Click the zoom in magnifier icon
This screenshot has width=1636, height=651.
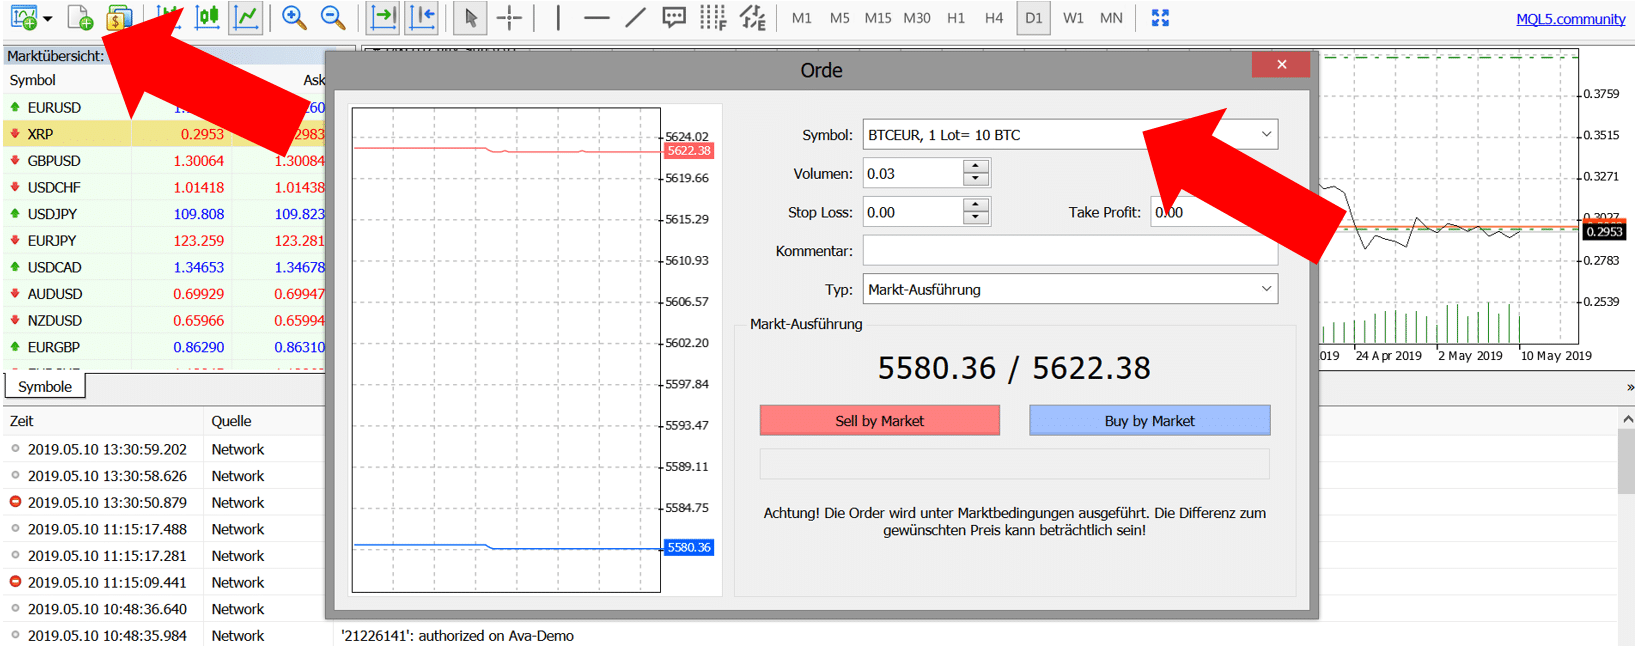(x=293, y=18)
